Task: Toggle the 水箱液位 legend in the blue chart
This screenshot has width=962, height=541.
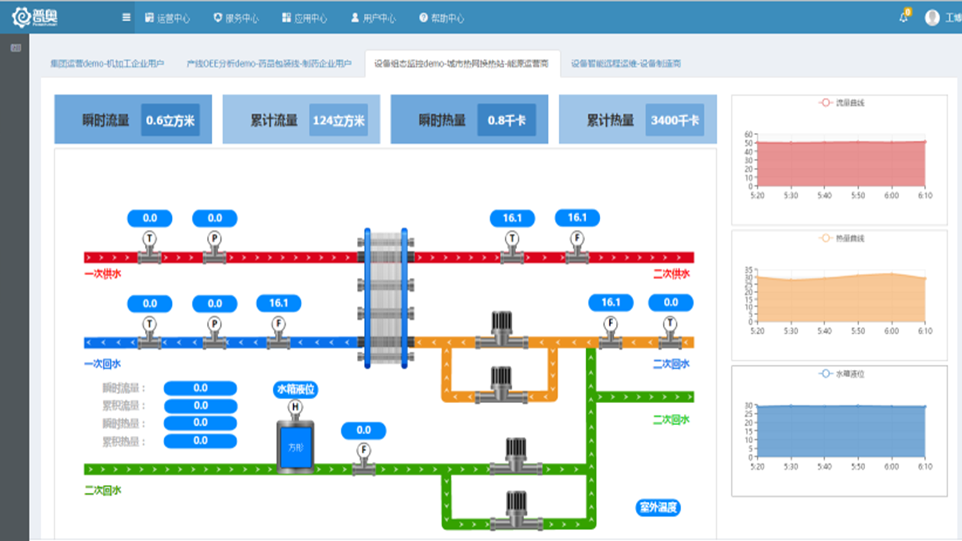Action: pos(841,374)
